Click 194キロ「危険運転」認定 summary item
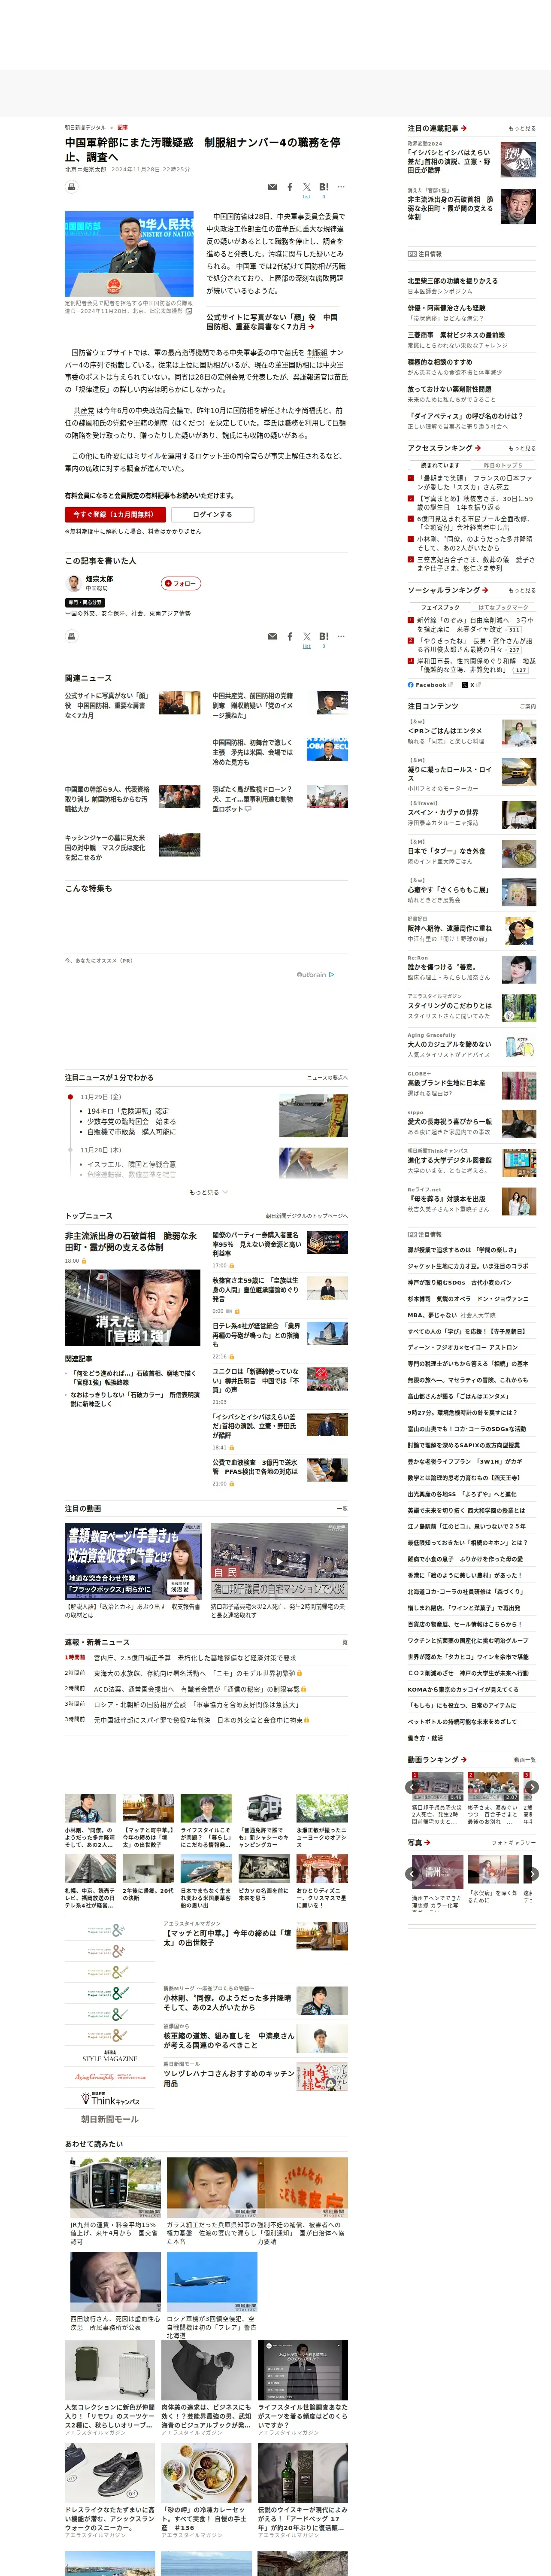Image resolution: width=551 pixels, height=2576 pixels. coord(128,1111)
